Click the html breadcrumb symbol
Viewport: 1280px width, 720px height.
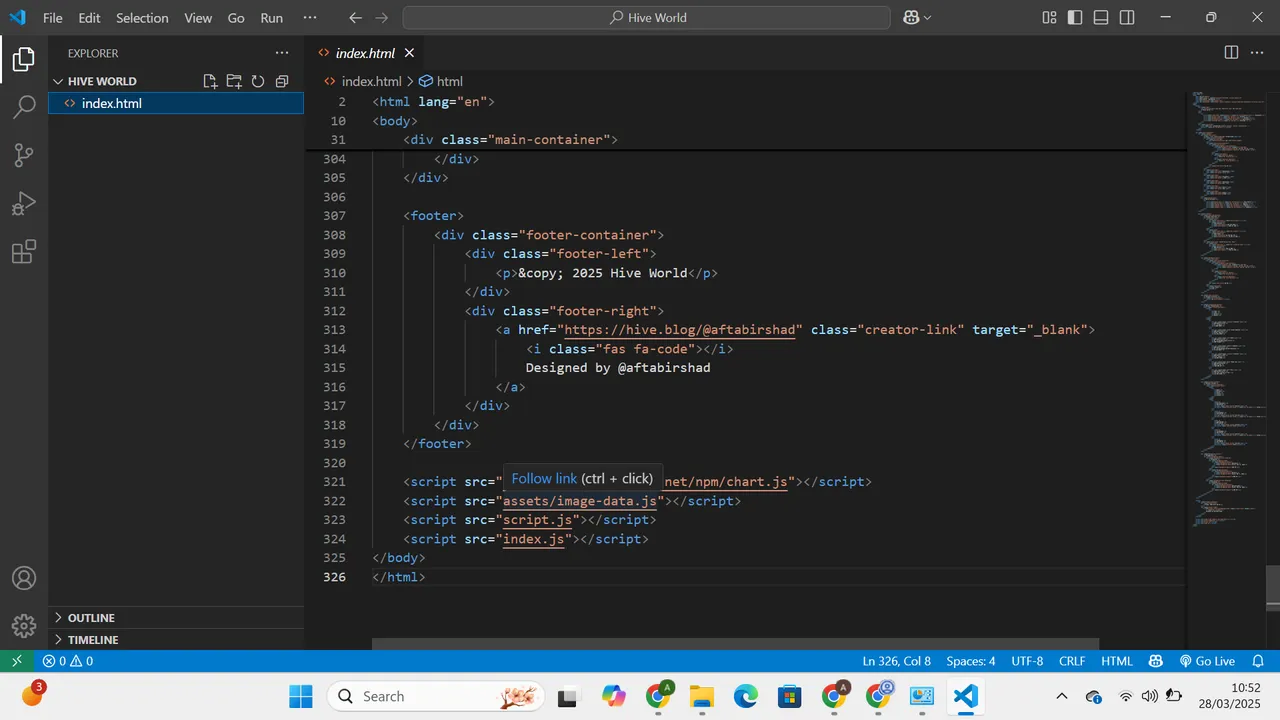pyautogui.click(x=441, y=81)
